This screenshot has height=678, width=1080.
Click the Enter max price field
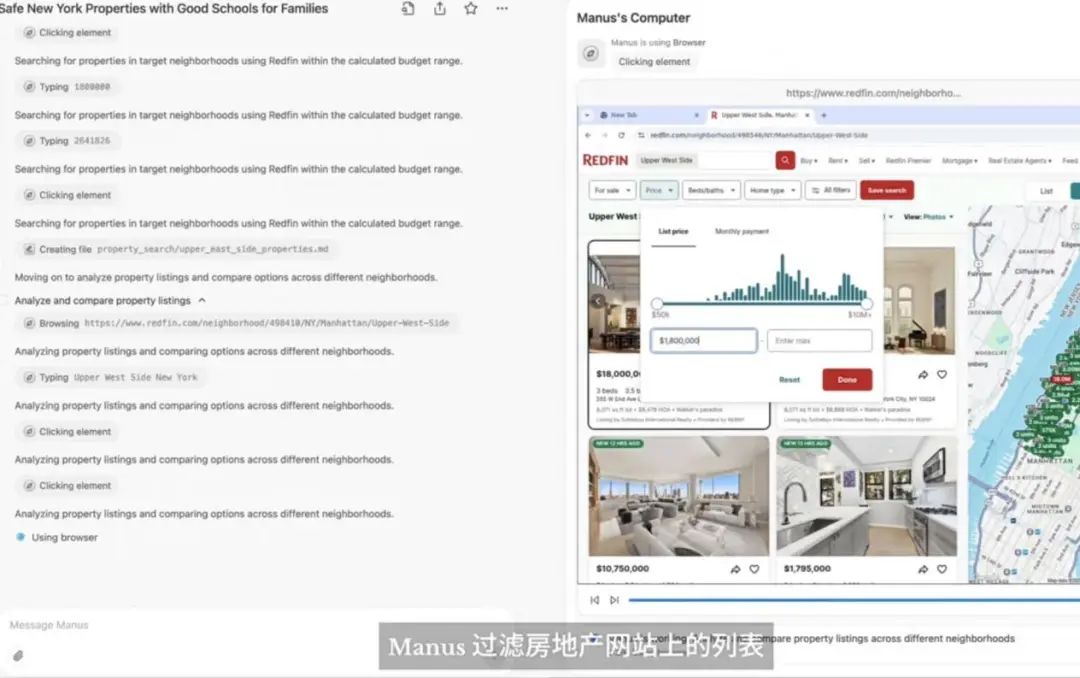[x=819, y=340]
